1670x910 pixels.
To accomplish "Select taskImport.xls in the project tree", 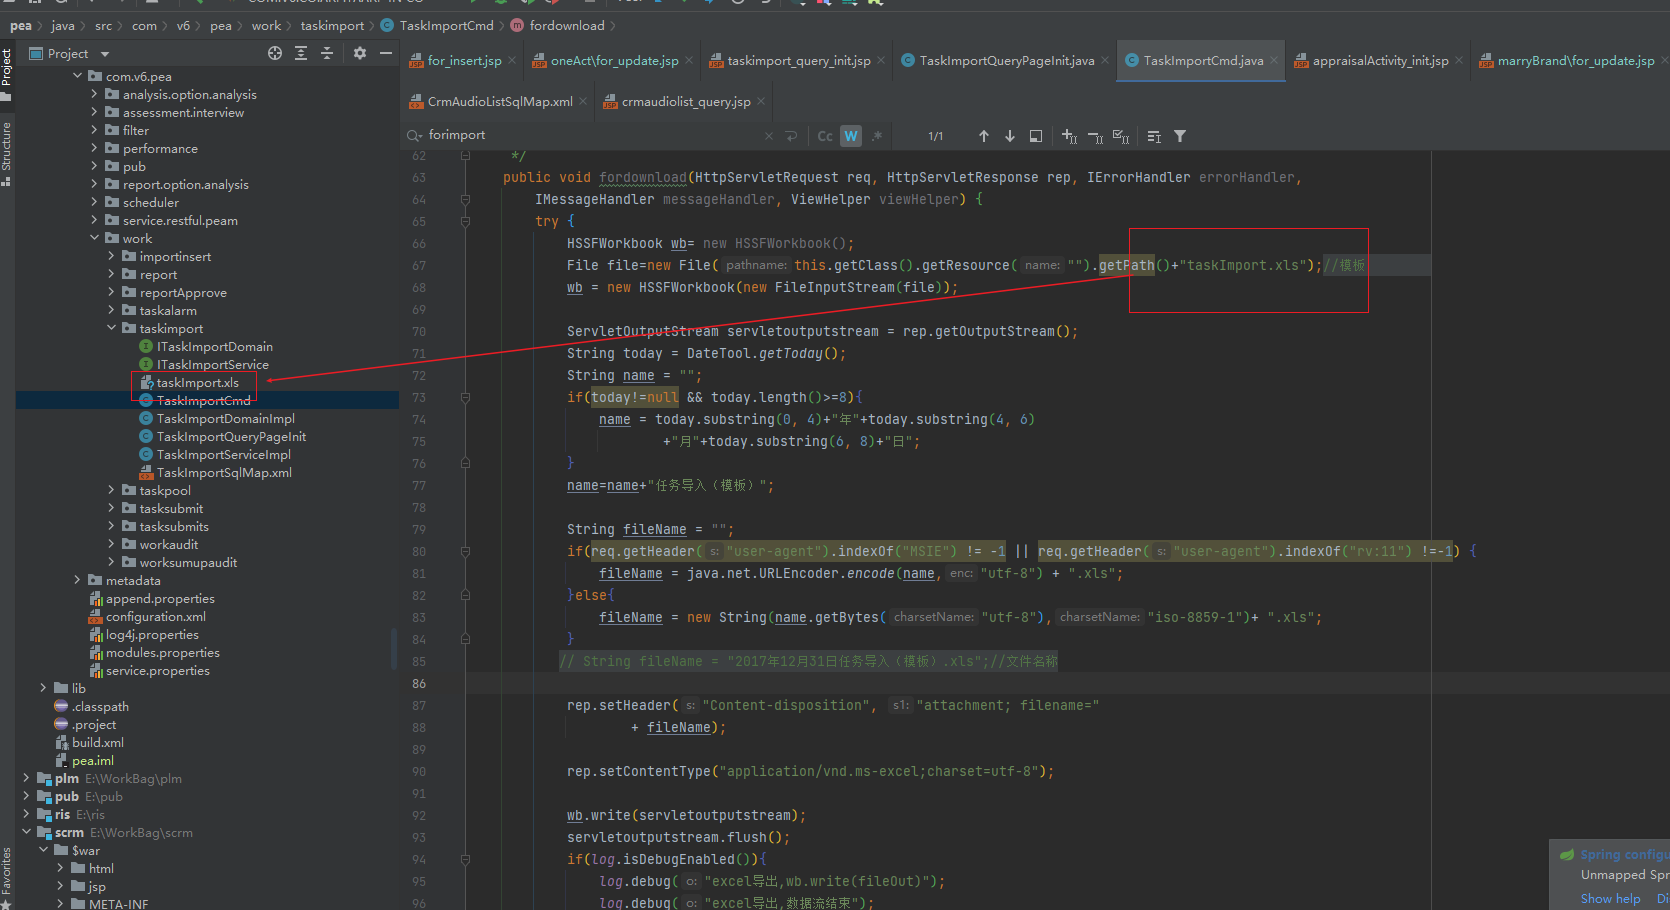I will pyautogui.click(x=197, y=383).
